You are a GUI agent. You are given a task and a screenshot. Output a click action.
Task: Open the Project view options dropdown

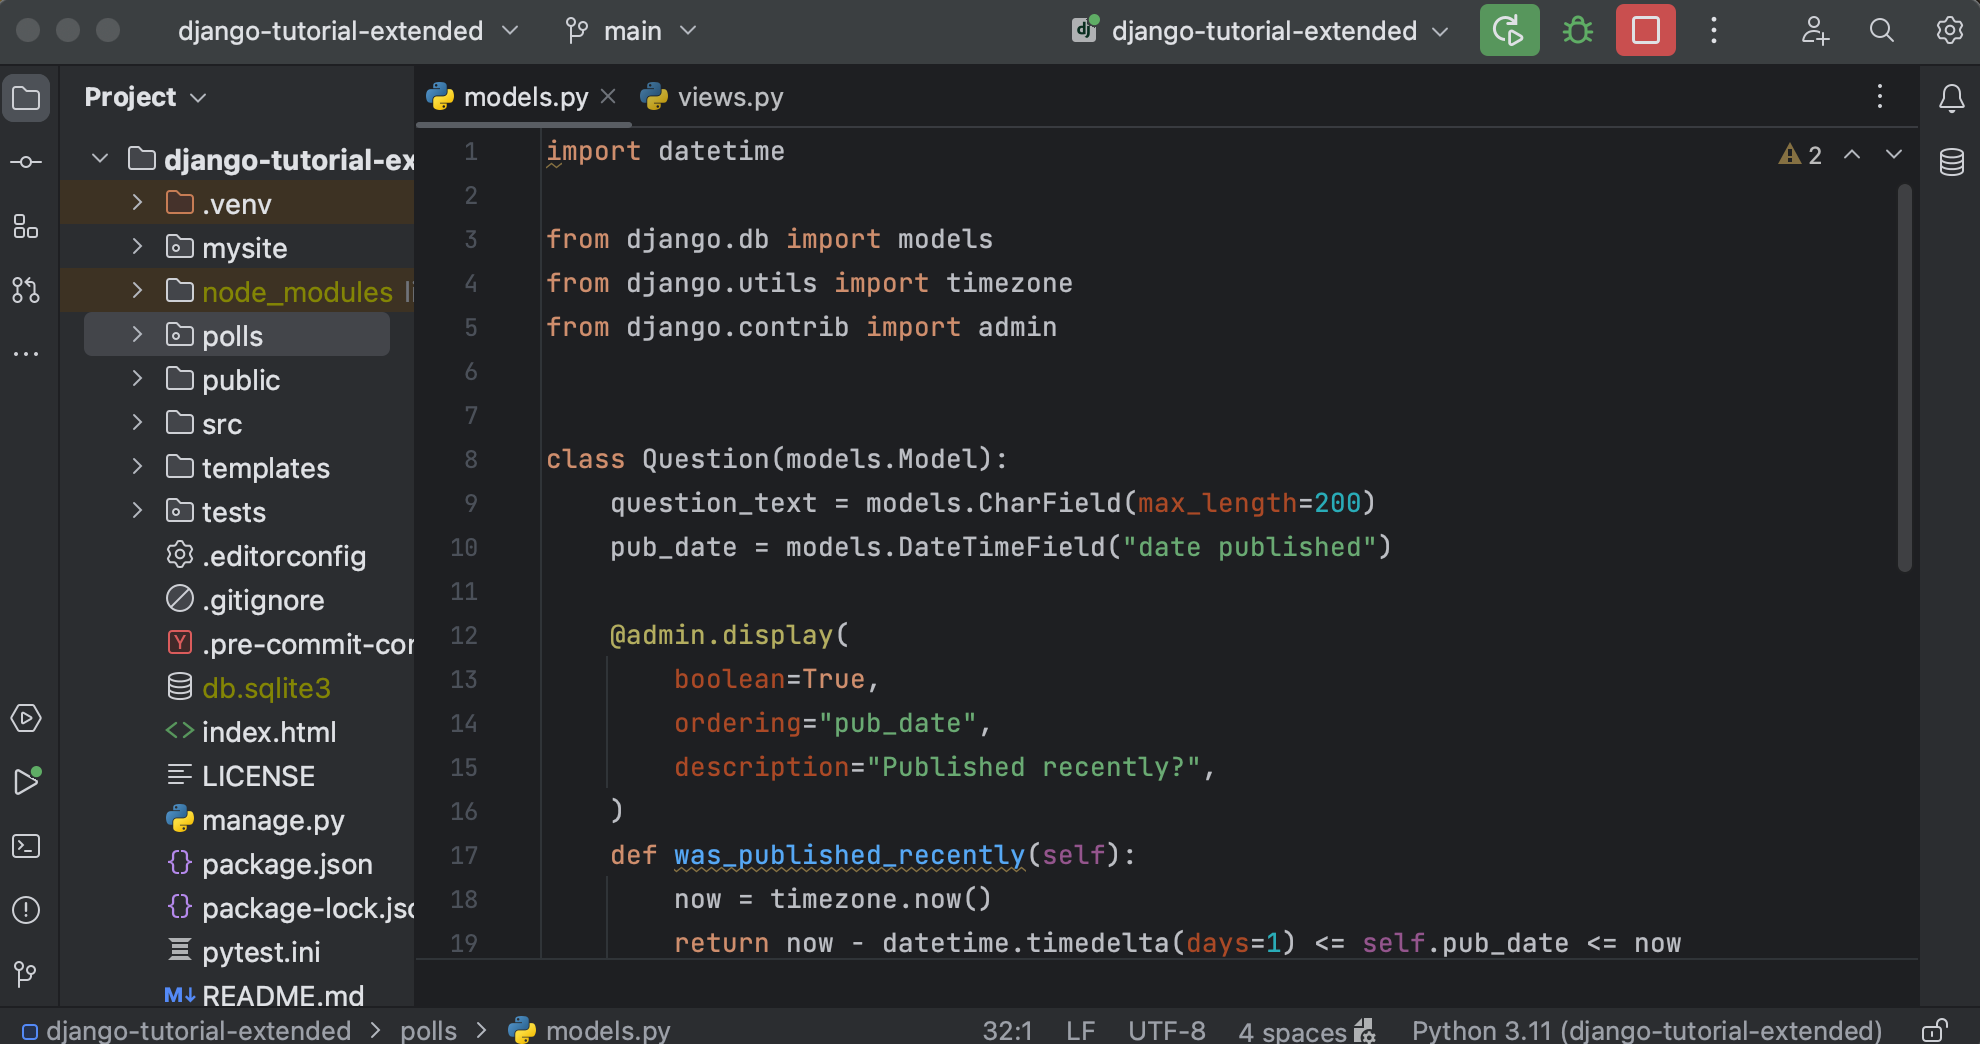(x=198, y=96)
